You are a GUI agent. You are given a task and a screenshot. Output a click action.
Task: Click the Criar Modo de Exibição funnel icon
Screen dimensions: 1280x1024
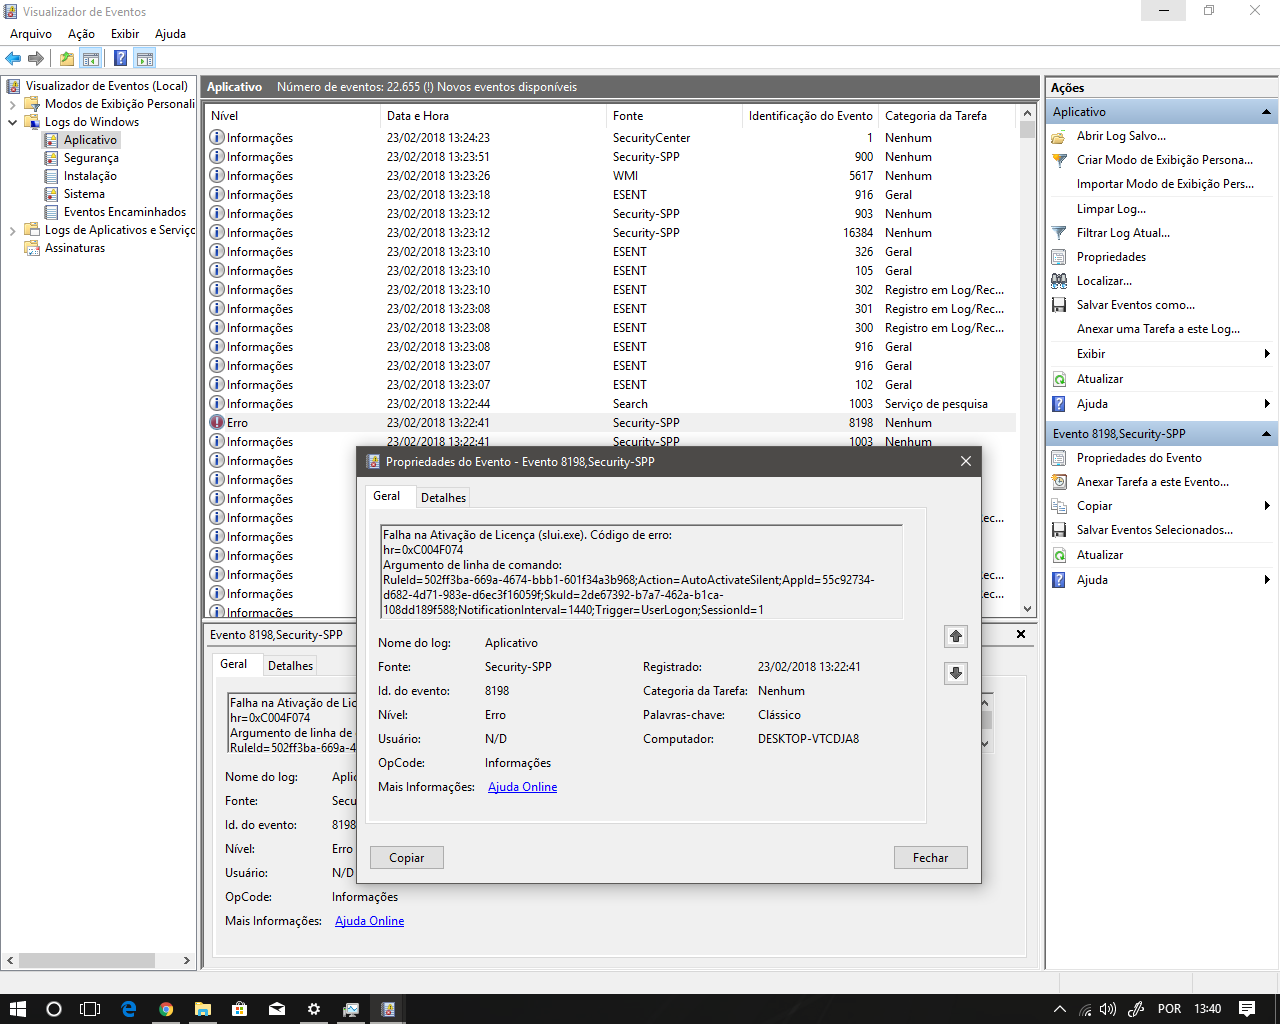(x=1059, y=160)
